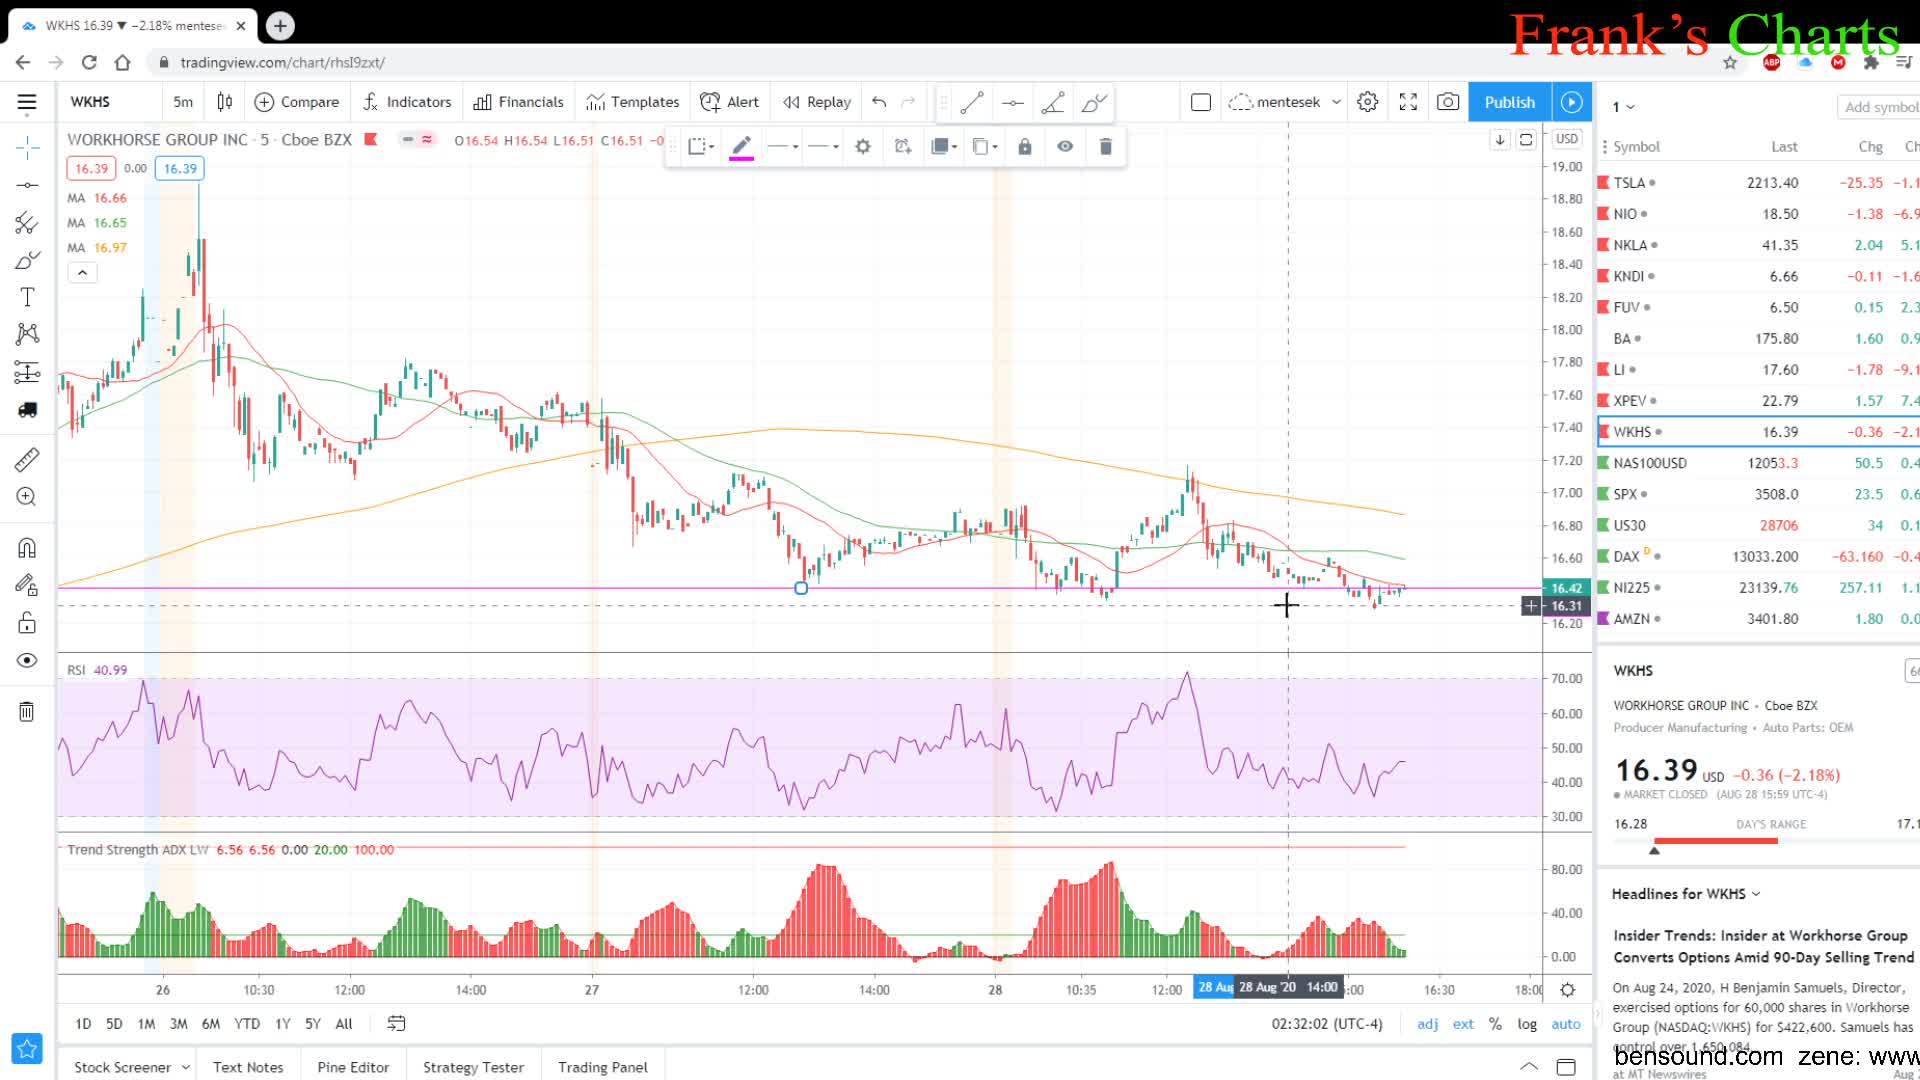Hide the selected line via eye icon
The width and height of the screenshot is (1920, 1080).
(1065, 147)
